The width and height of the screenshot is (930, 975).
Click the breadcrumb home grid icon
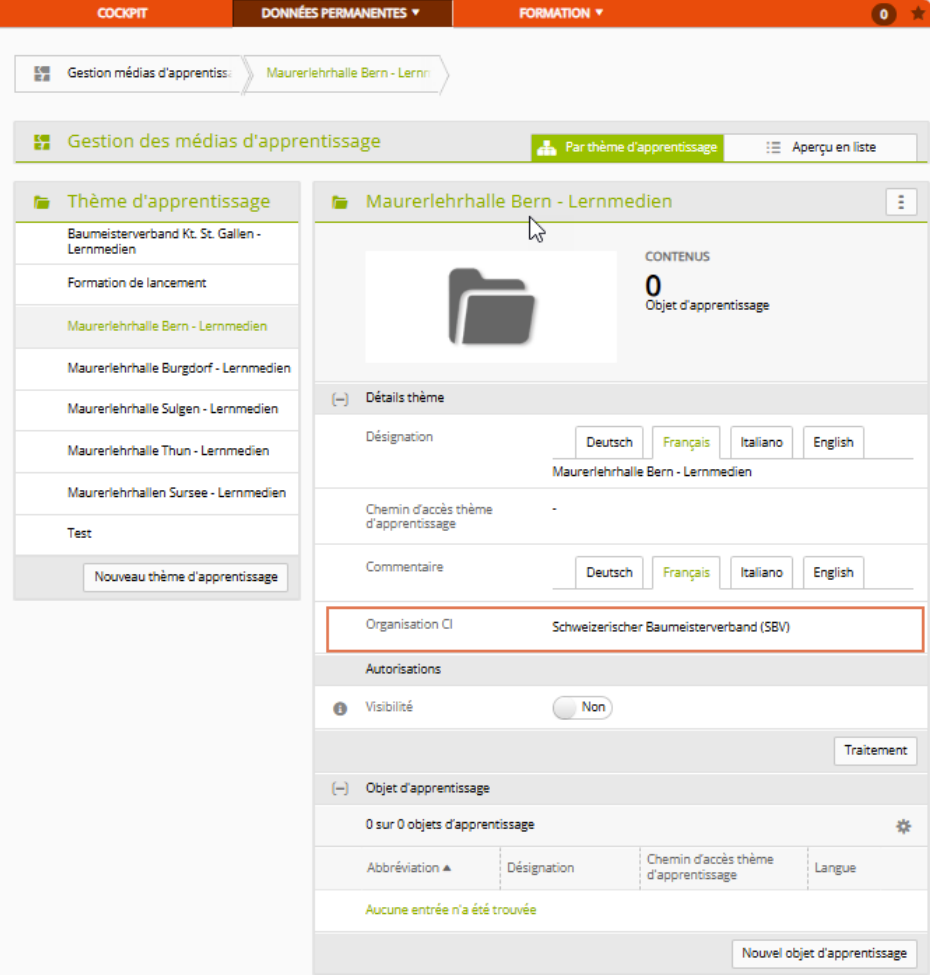tap(41, 74)
